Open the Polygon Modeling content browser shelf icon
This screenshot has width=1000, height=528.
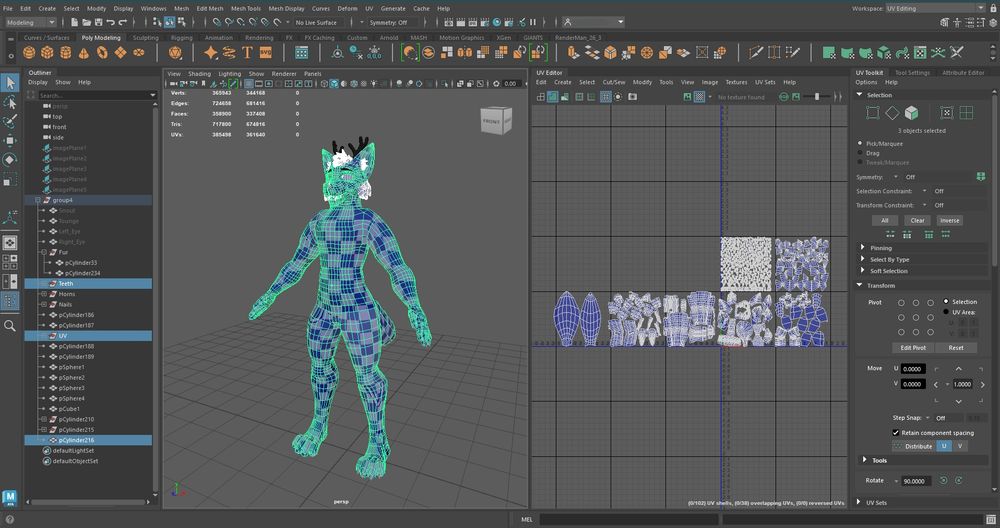pyautogui.click(x=302, y=53)
